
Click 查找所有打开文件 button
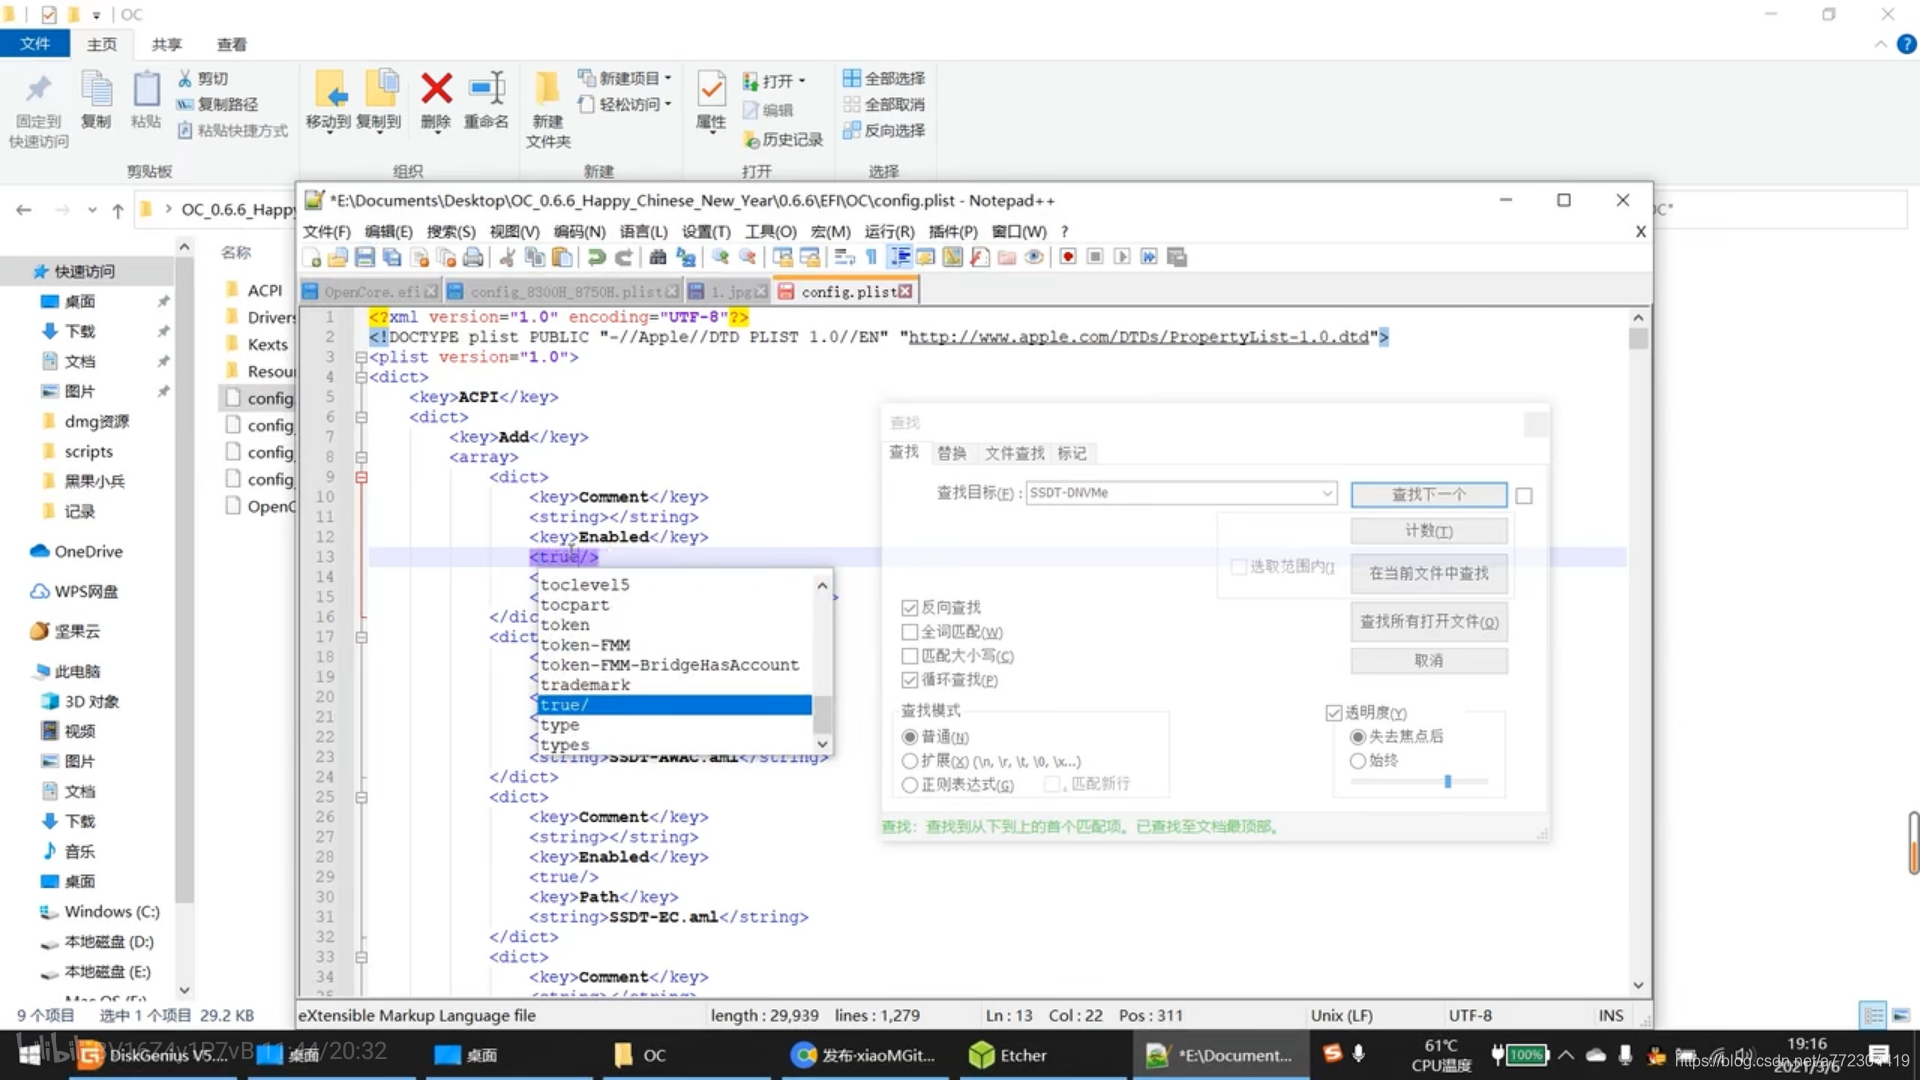(1429, 622)
